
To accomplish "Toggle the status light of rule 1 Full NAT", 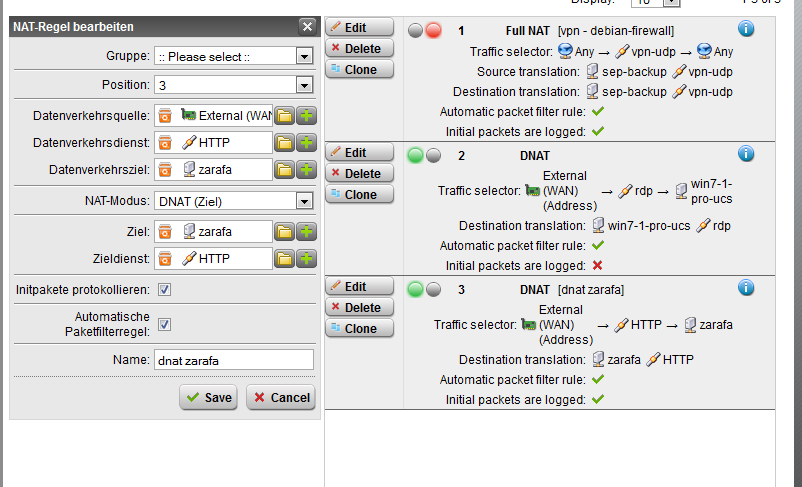I will tap(425, 31).
